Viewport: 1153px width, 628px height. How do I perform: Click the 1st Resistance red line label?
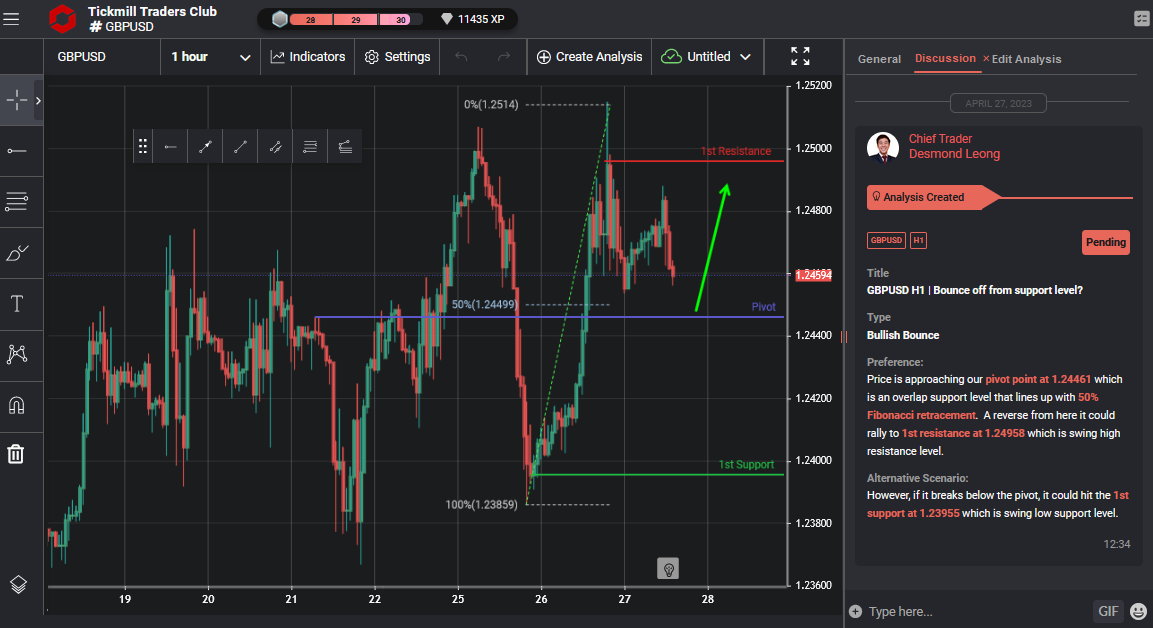pos(735,151)
